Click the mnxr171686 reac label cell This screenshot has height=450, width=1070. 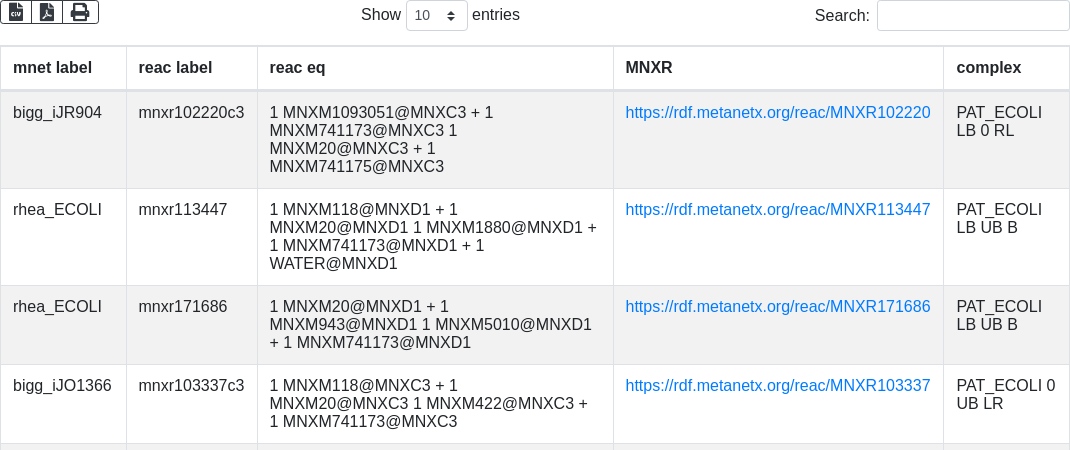(x=183, y=307)
